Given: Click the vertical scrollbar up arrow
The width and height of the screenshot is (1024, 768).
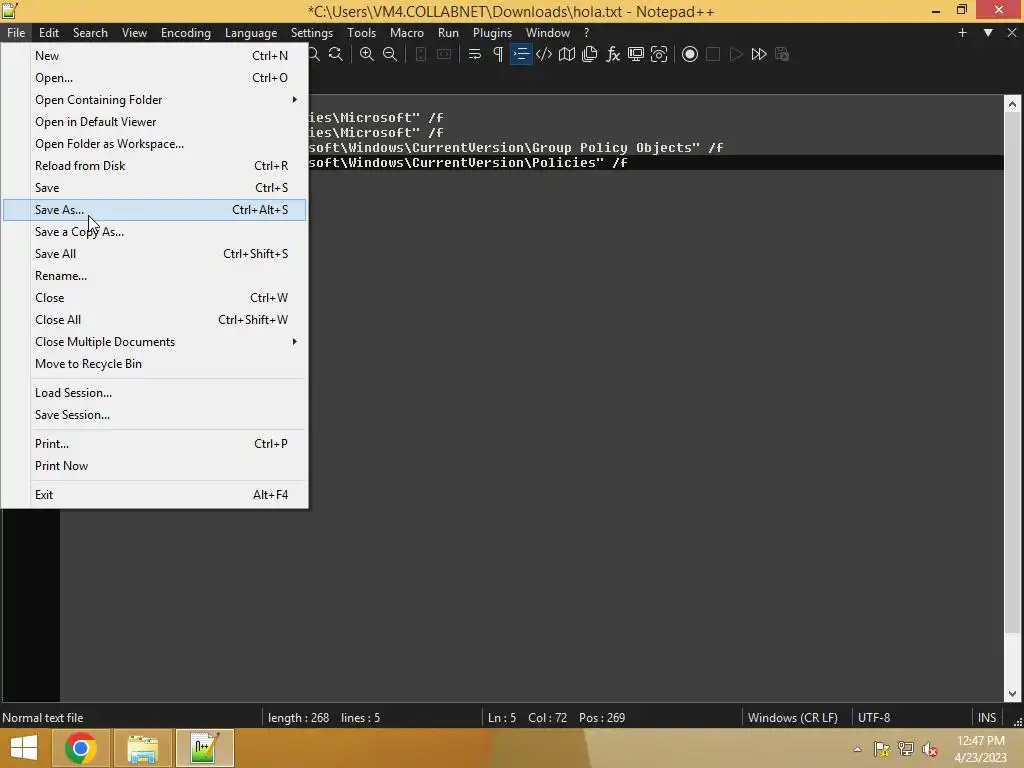Looking at the screenshot, I should point(1012,104).
